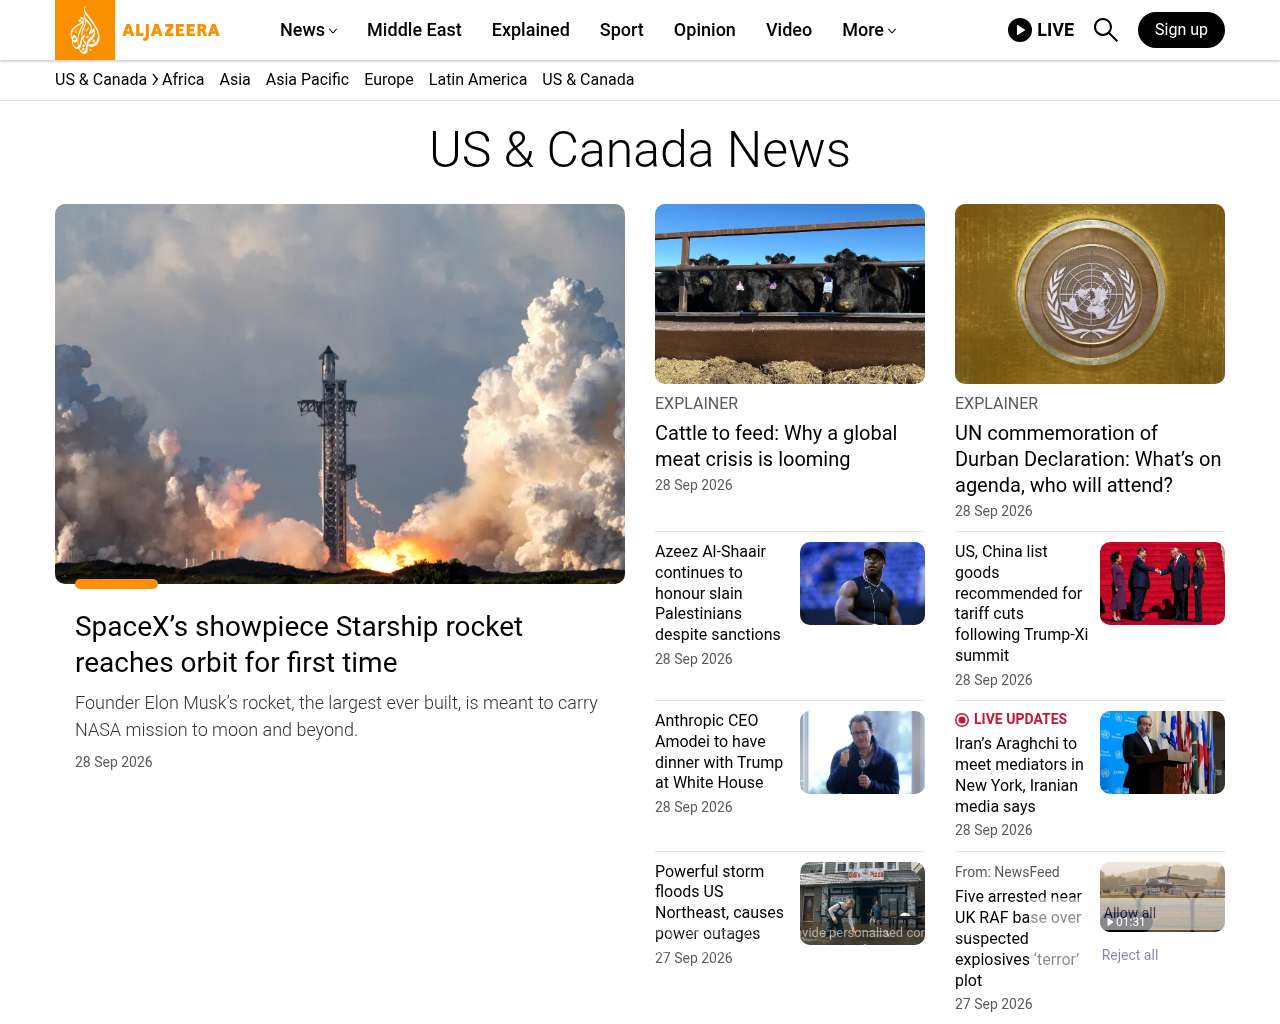1280x1024 pixels.
Task: Click the Al Jazeera logo
Action: click(x=138, y=30)
